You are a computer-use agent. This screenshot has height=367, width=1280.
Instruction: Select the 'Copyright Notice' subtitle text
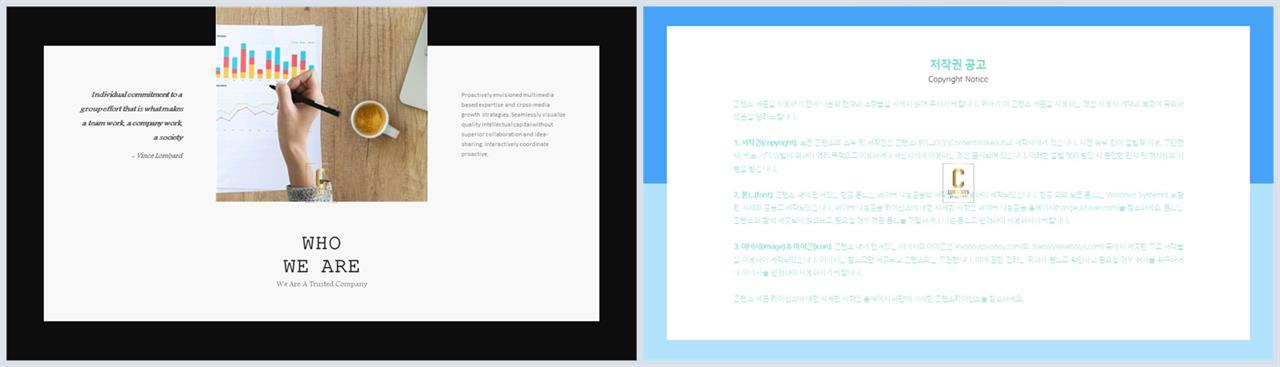pyautogui.click(x=958, y=79)
